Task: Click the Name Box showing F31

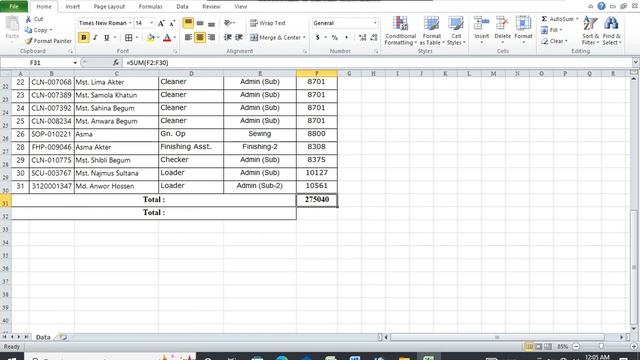Action: 37,62
